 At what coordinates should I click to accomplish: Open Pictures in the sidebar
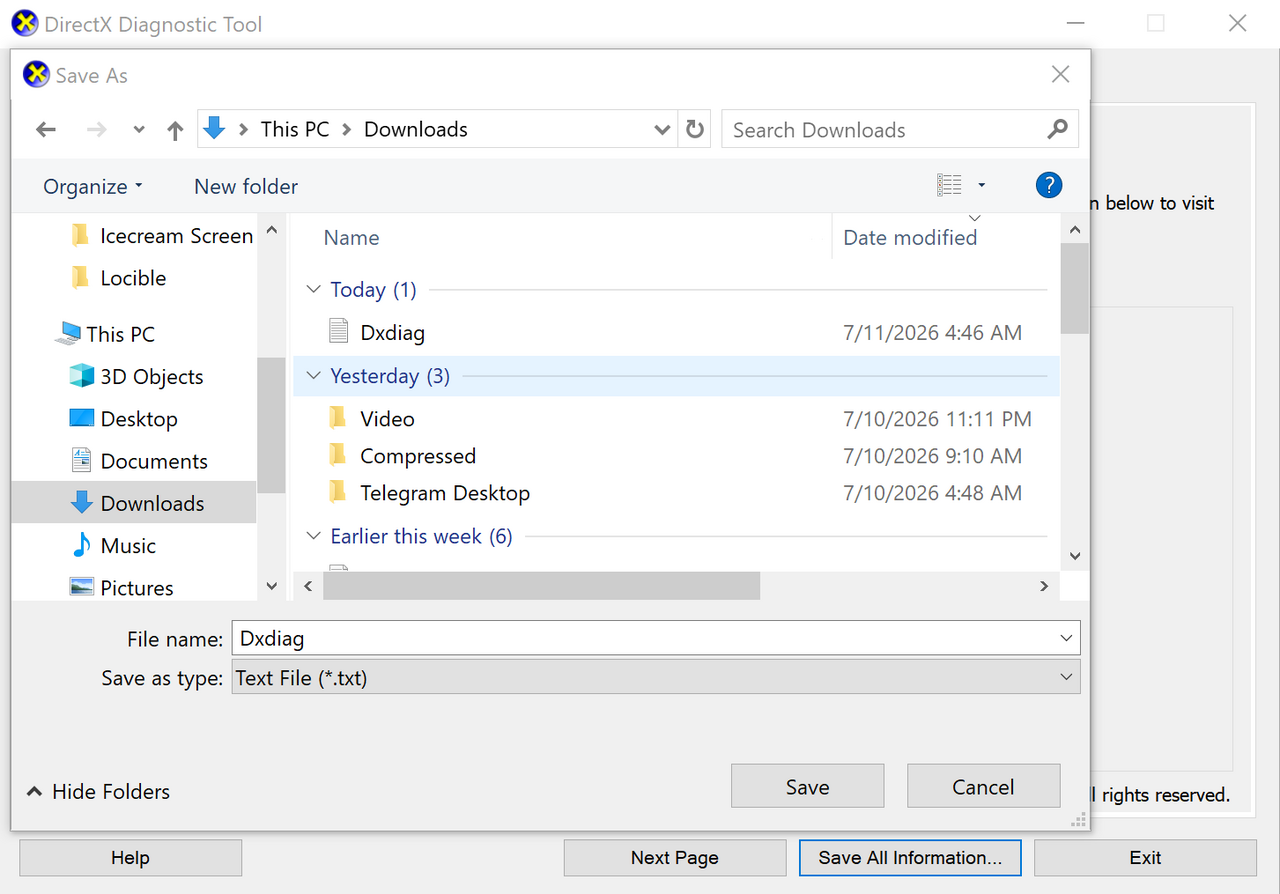(121, 588)
